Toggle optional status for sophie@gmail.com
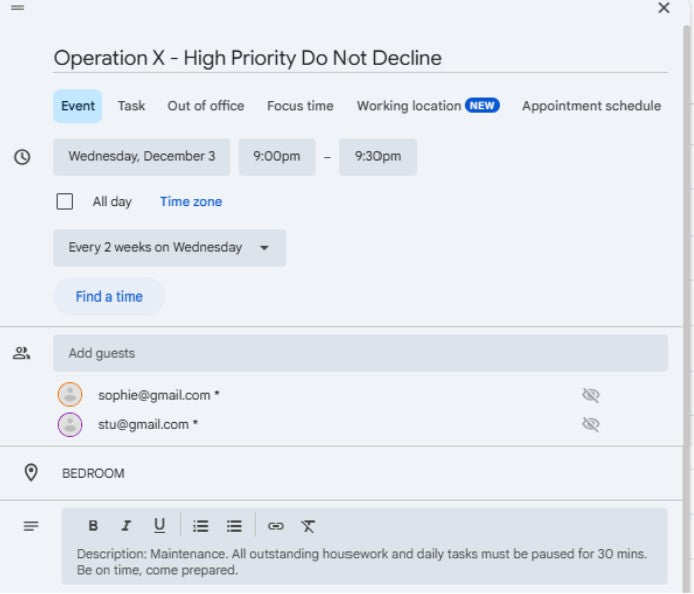This screenshot has width=694, height=594. pyautogui.click(x=591, y=395)
